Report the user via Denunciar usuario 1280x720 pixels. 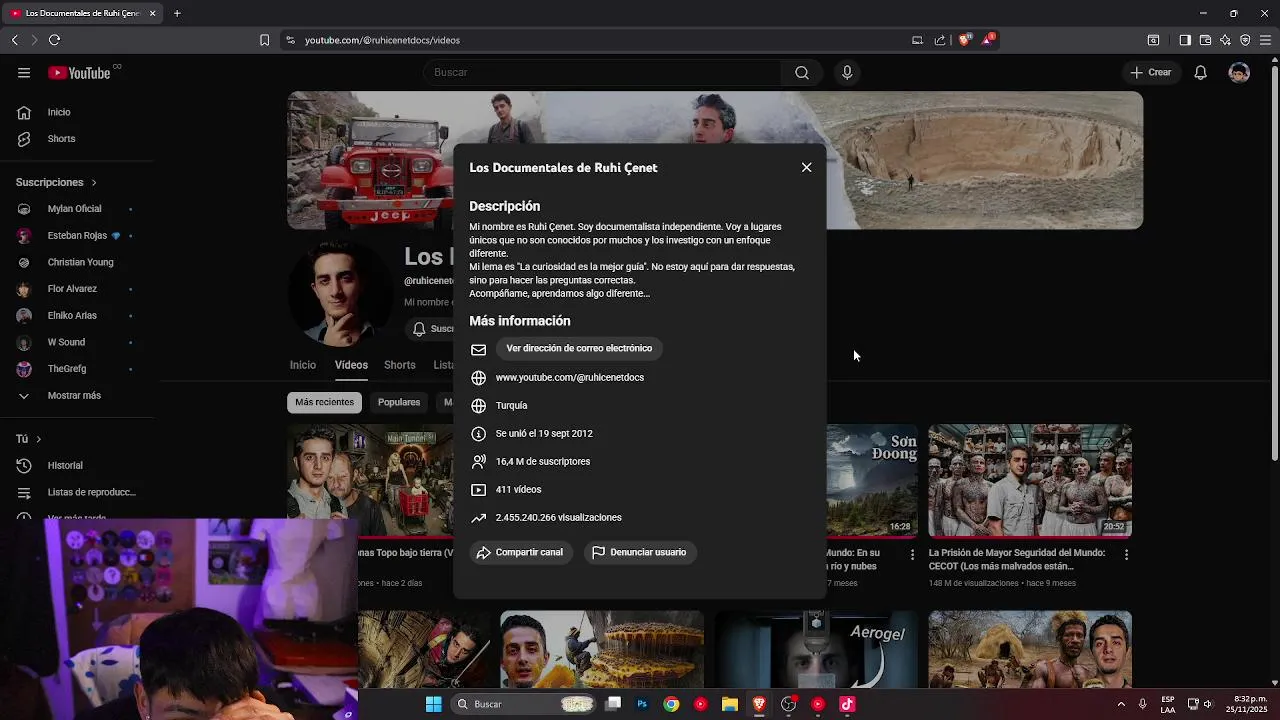click(x=639, y=552)
